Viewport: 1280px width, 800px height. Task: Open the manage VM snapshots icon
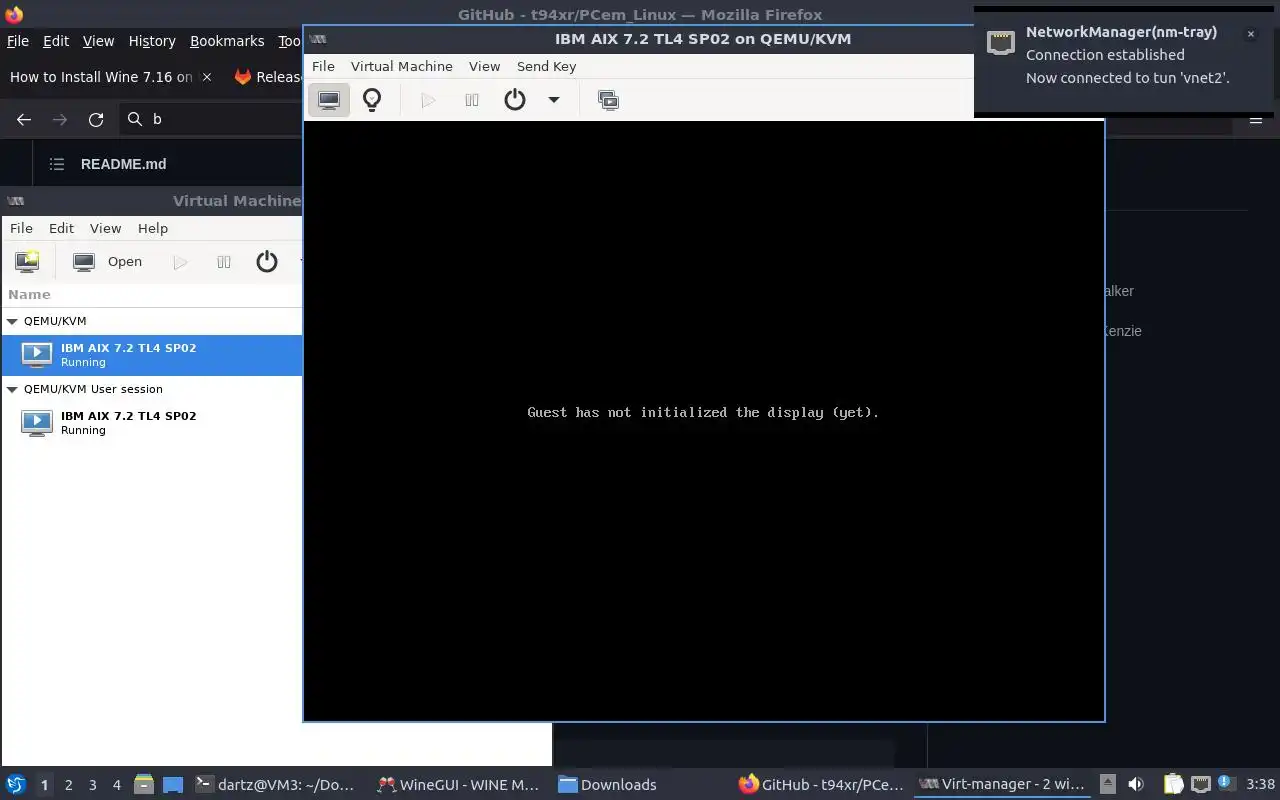[608, 100]
